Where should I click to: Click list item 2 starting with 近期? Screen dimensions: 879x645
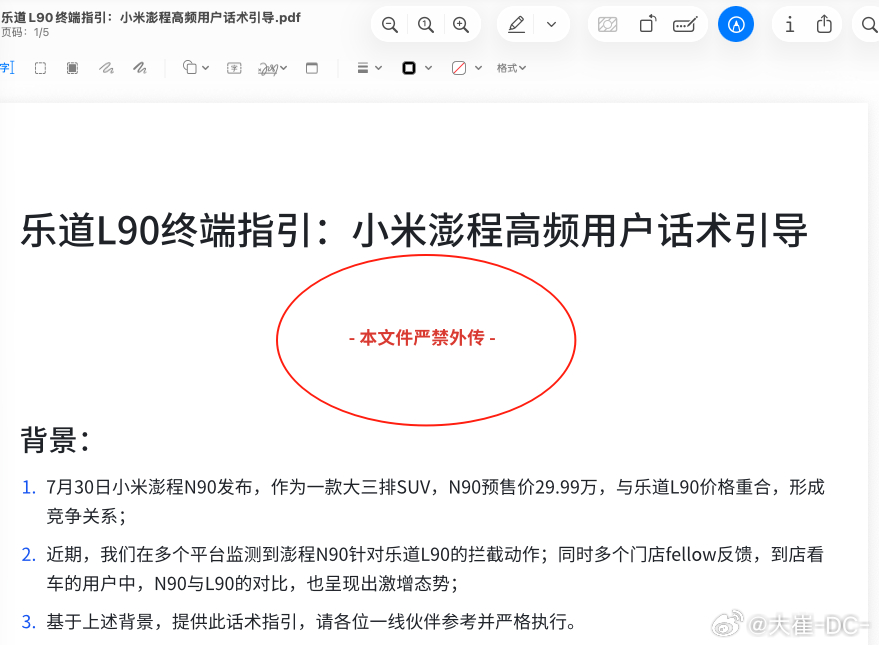(x=423, y=569)
